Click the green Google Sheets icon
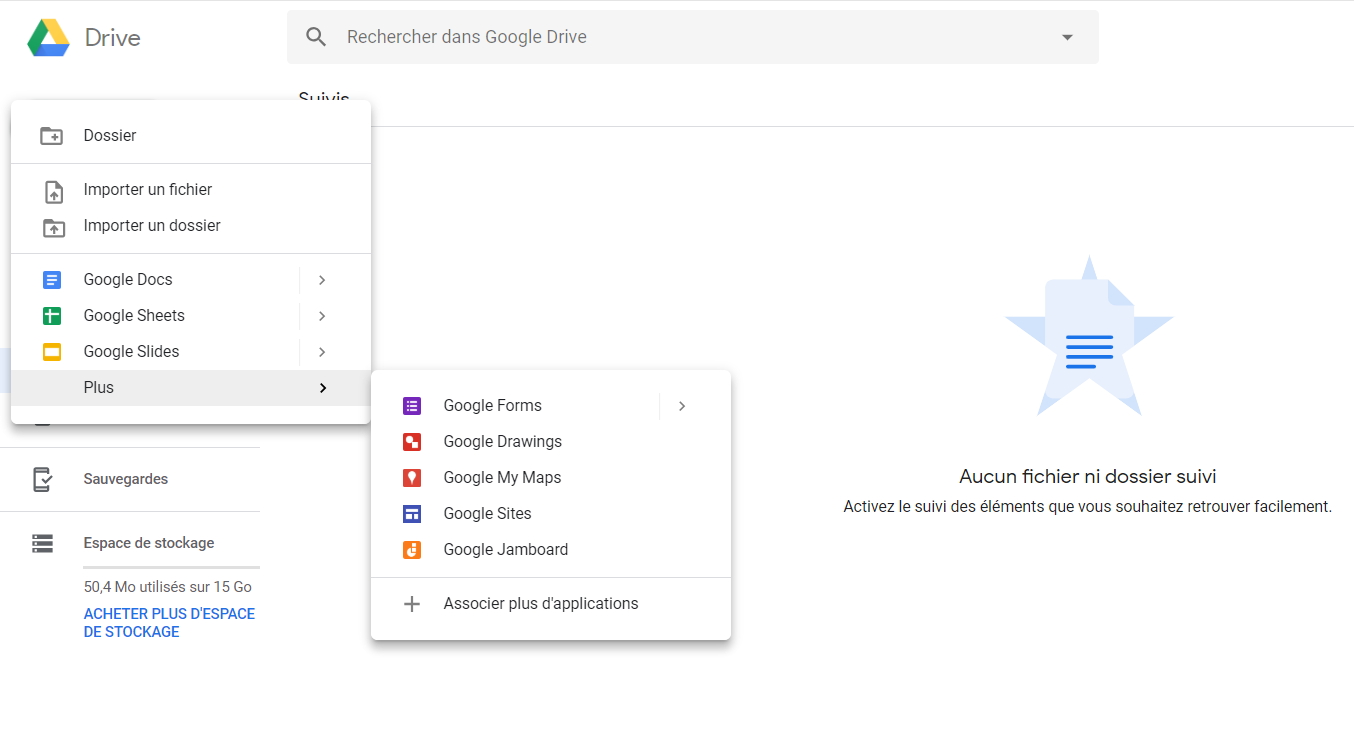Screen dimensions: 1354x753 [x=52, y=316]
